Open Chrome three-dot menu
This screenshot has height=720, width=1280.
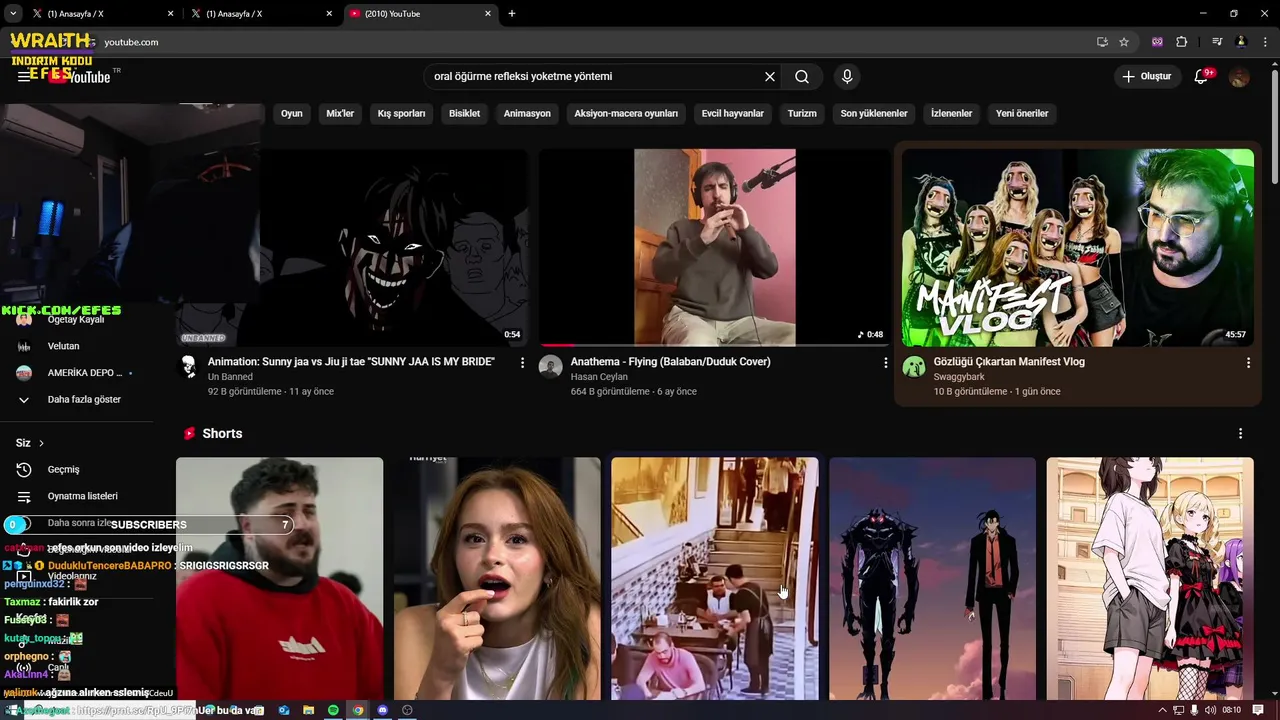point(1265,42)
